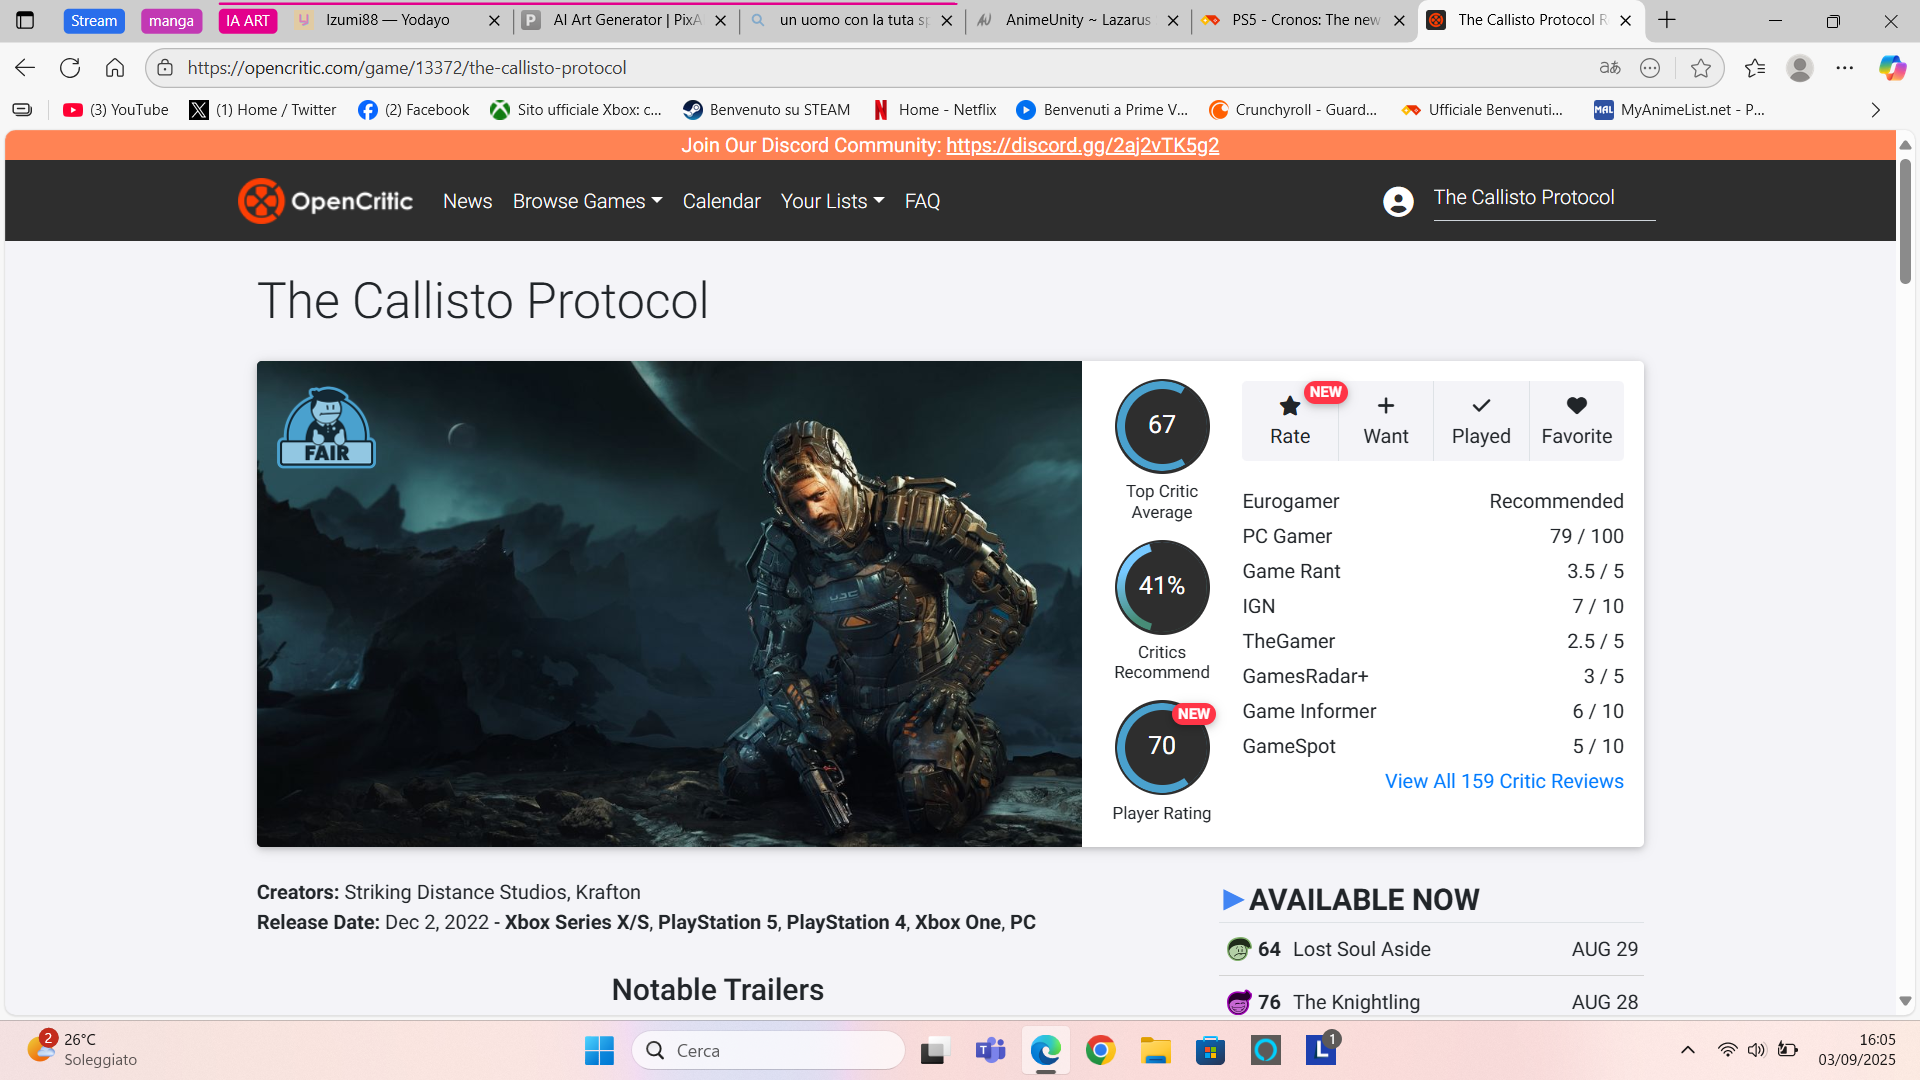Open Lost Soul Aside game entry
Image resolution: width=1920 pixels, height=1080 pixels.
1431,949
